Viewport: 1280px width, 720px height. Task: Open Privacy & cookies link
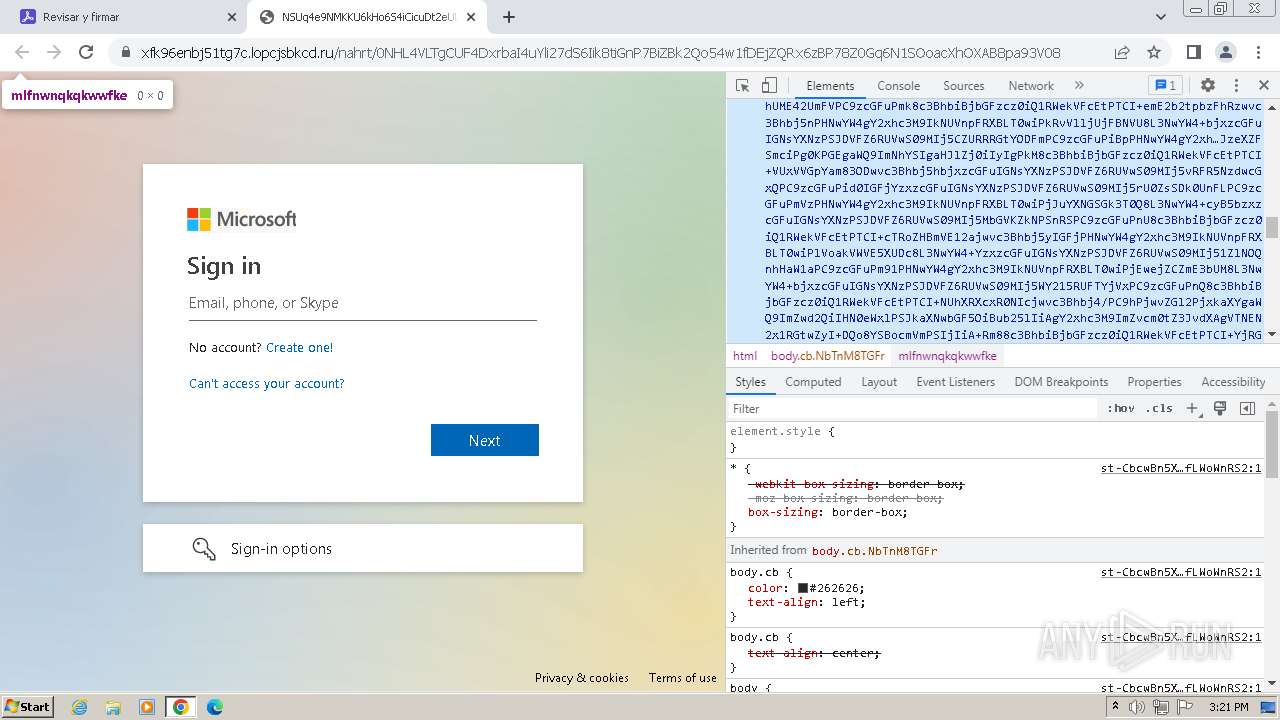[x=582, y=678]
